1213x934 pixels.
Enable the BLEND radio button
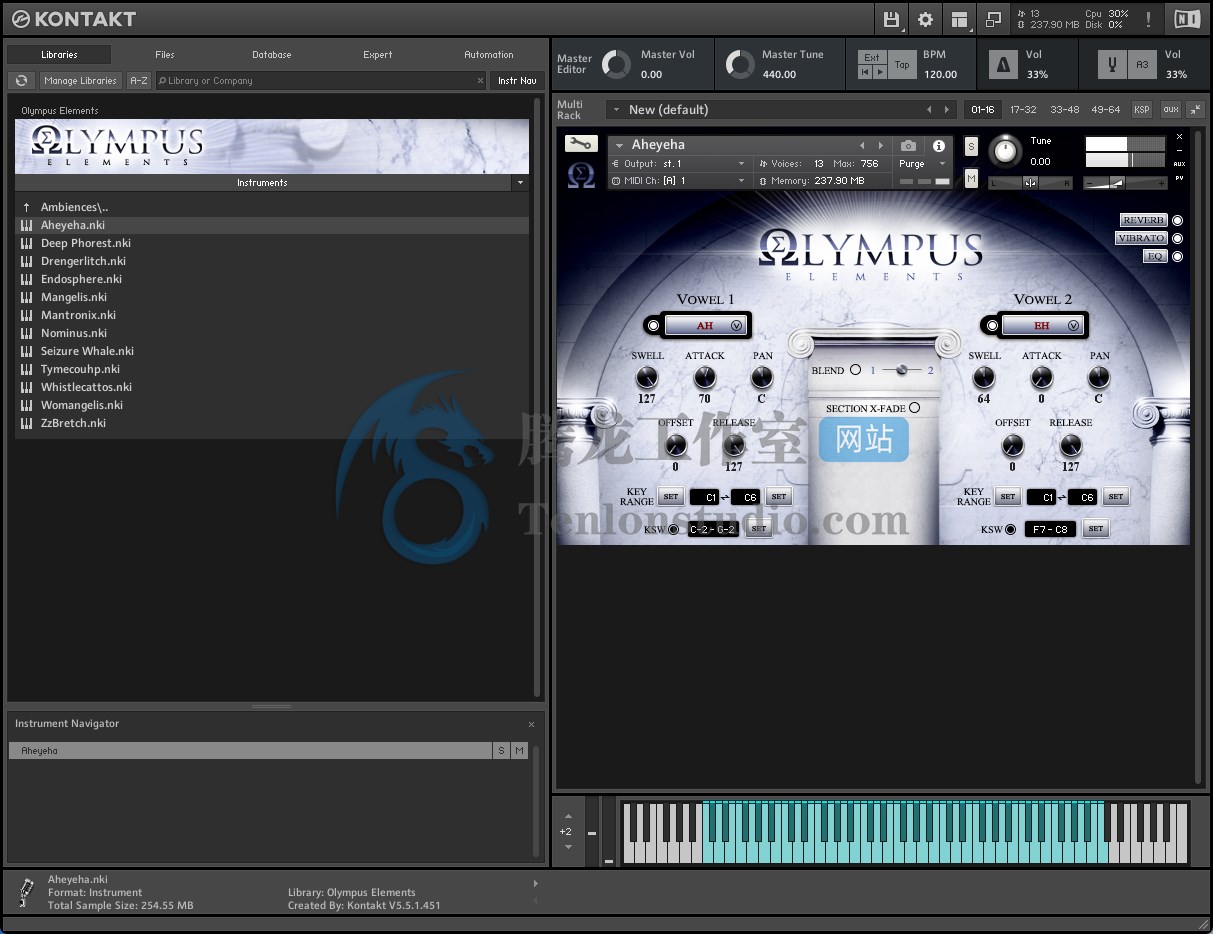pos(855,370)
